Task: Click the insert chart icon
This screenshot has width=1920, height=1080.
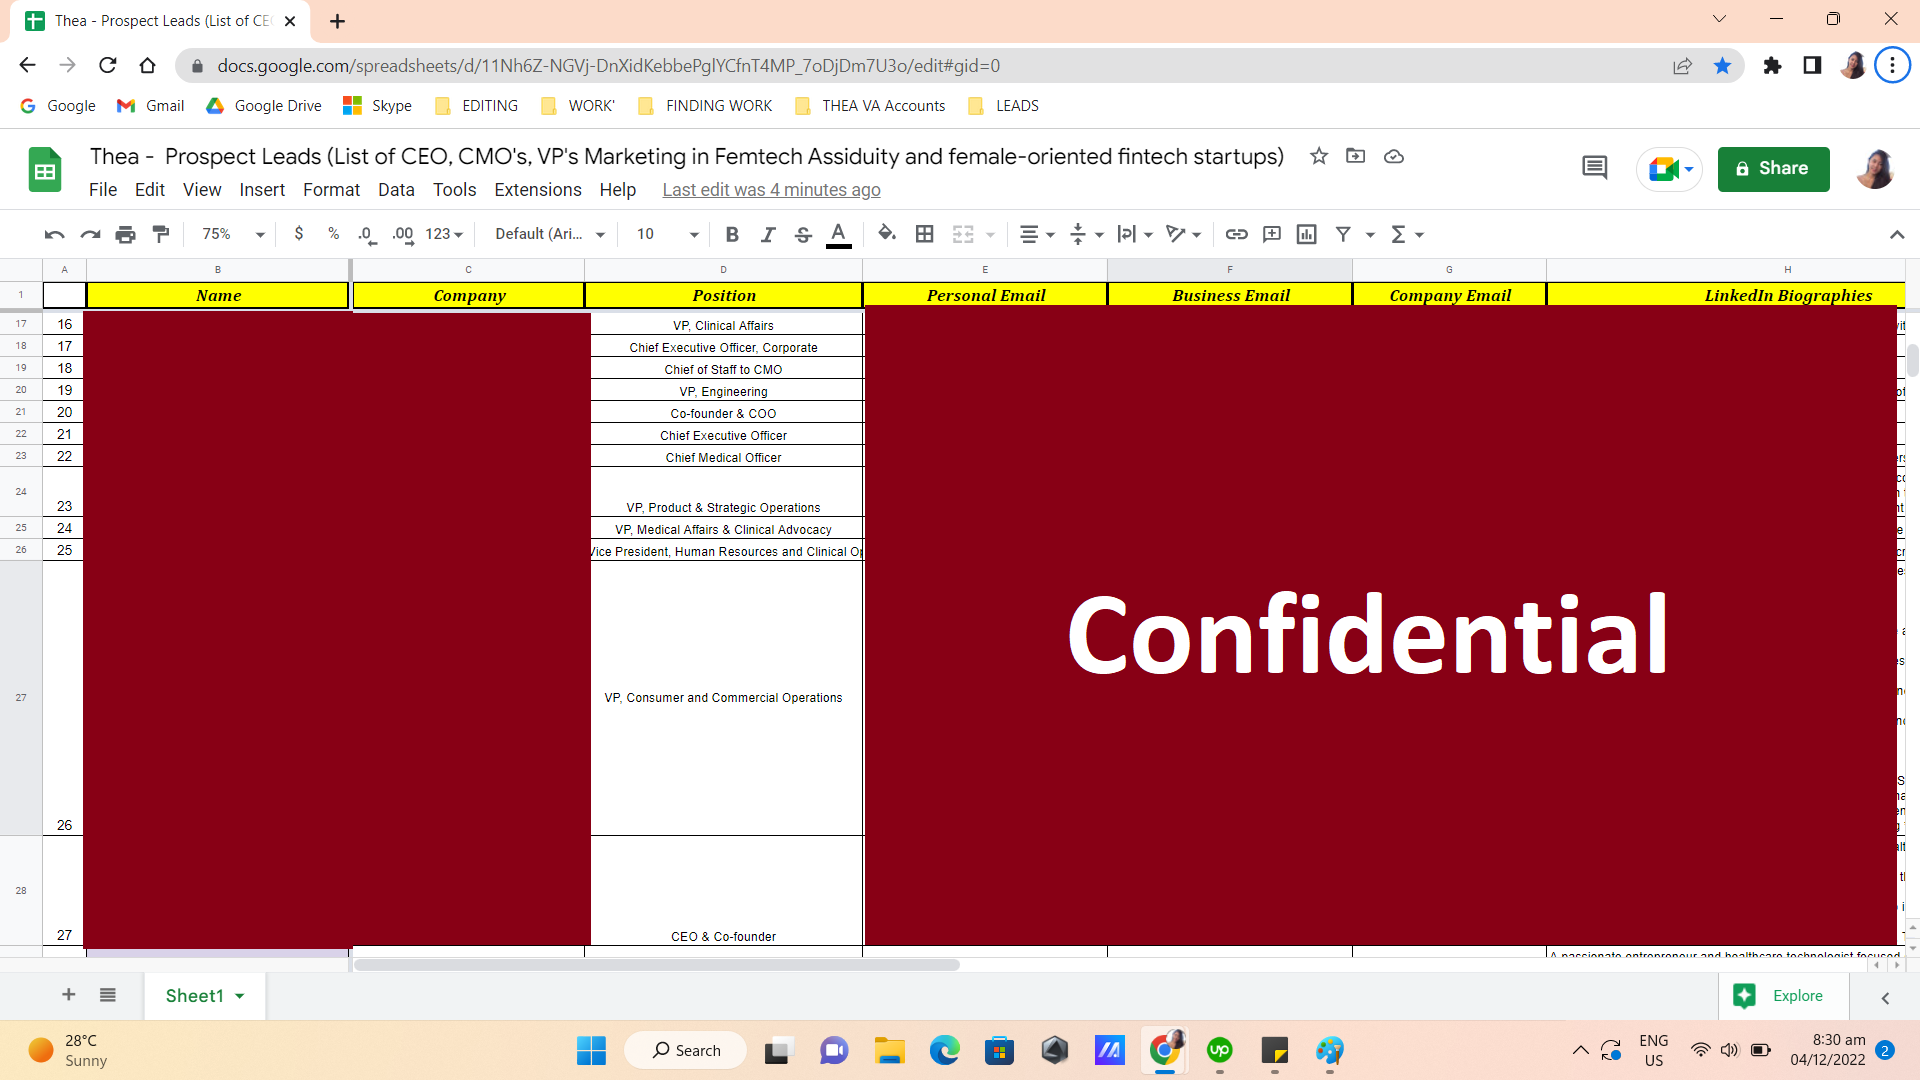Action: pyautogui.click(x=1306, y=234)
